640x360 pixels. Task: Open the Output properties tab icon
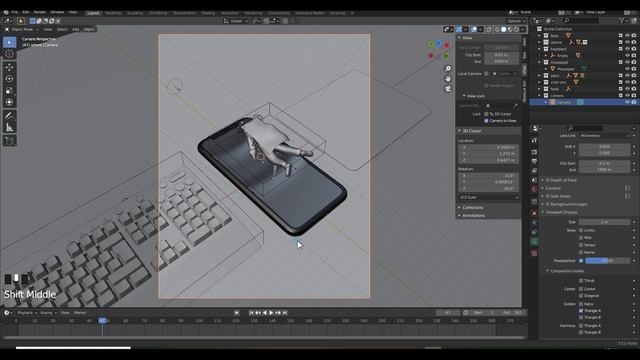tap(534, 161)
